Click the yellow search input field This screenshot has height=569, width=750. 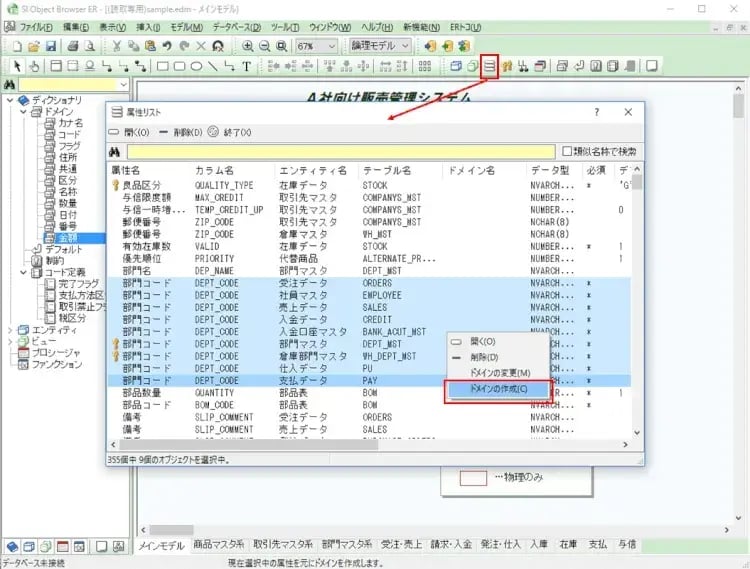coord(340,152)
